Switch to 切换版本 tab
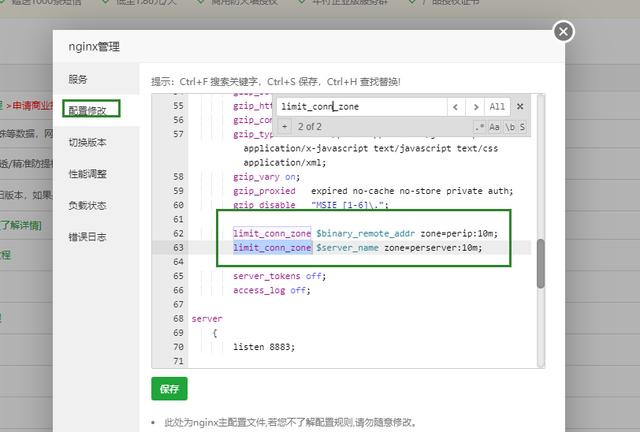Viewport: 640px width, 432px height. click(87, 141)
